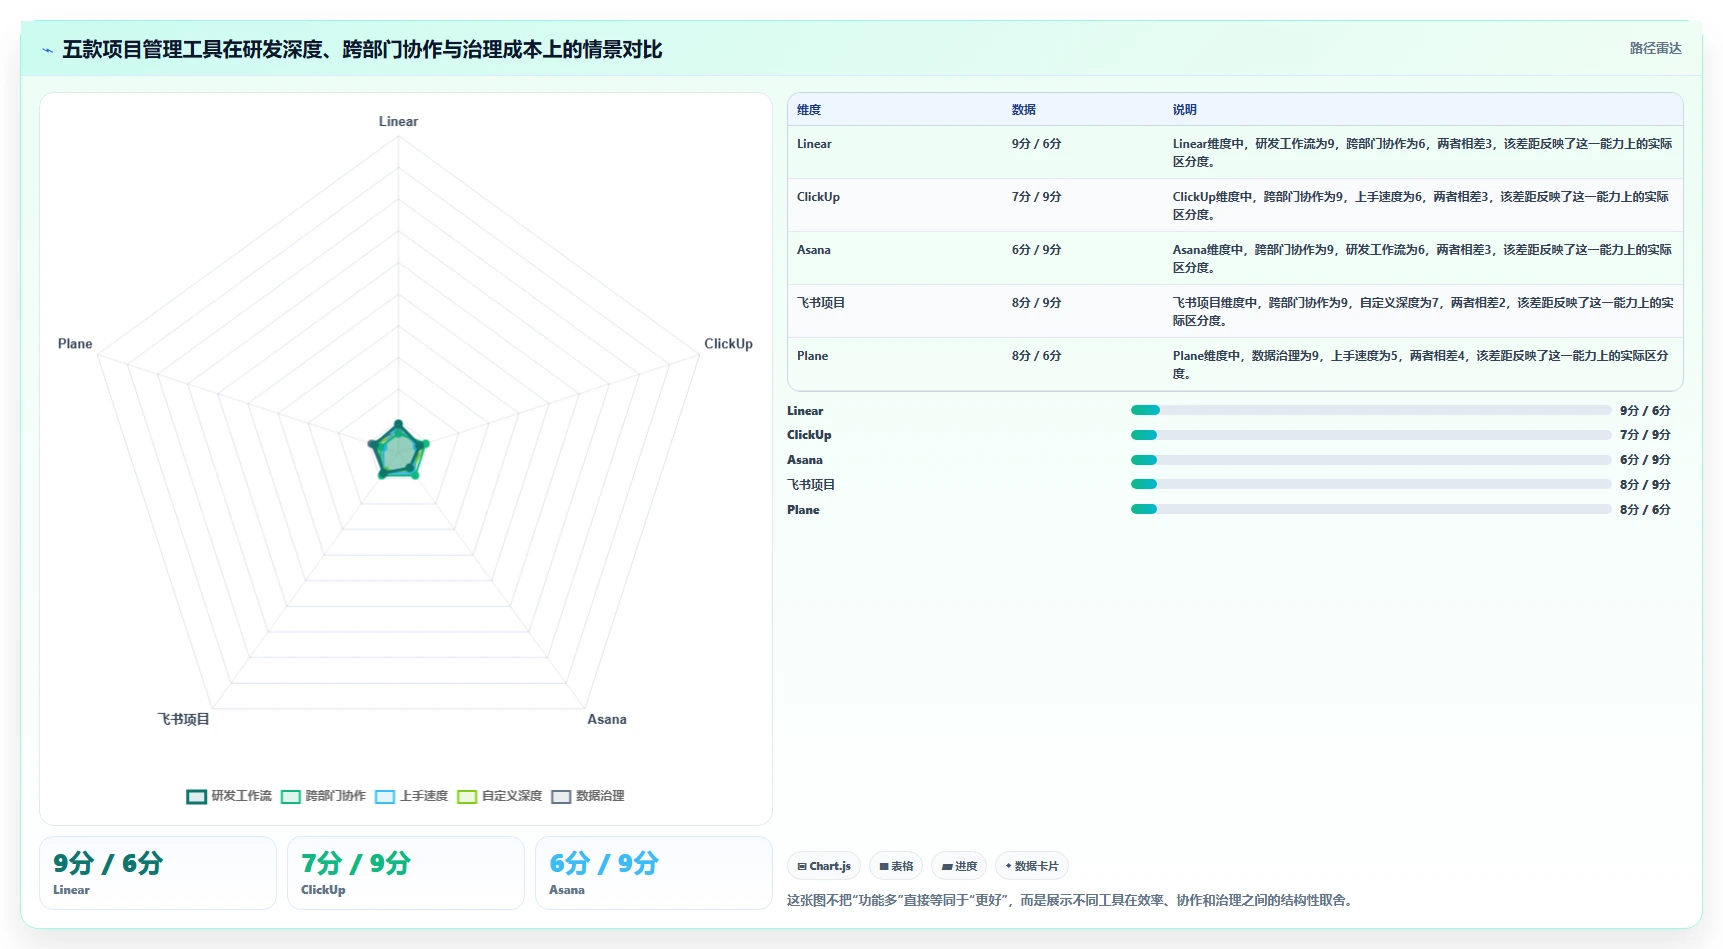Viewport: 1723px width, 949px height.
Task: Click the ClickUp axis label on radar
Action: pyautogui.click(x=728, y=344)
